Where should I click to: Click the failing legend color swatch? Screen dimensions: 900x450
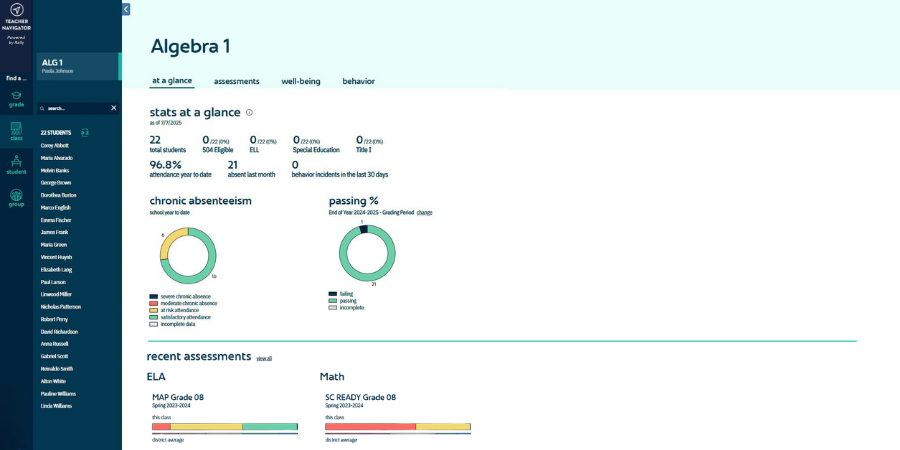(332, 294)
